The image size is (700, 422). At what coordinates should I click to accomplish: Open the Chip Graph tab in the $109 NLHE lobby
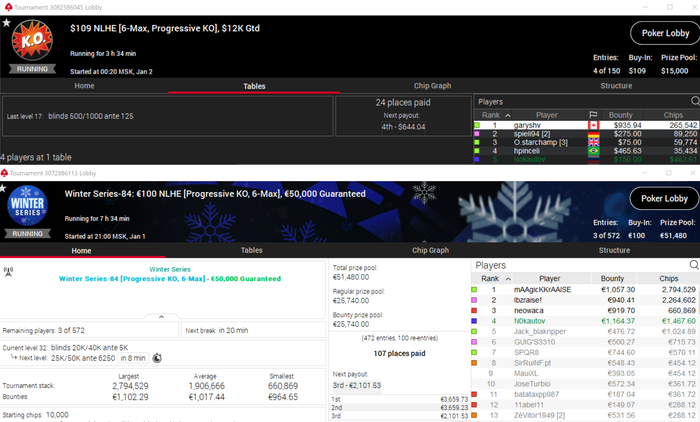(432, 86)
